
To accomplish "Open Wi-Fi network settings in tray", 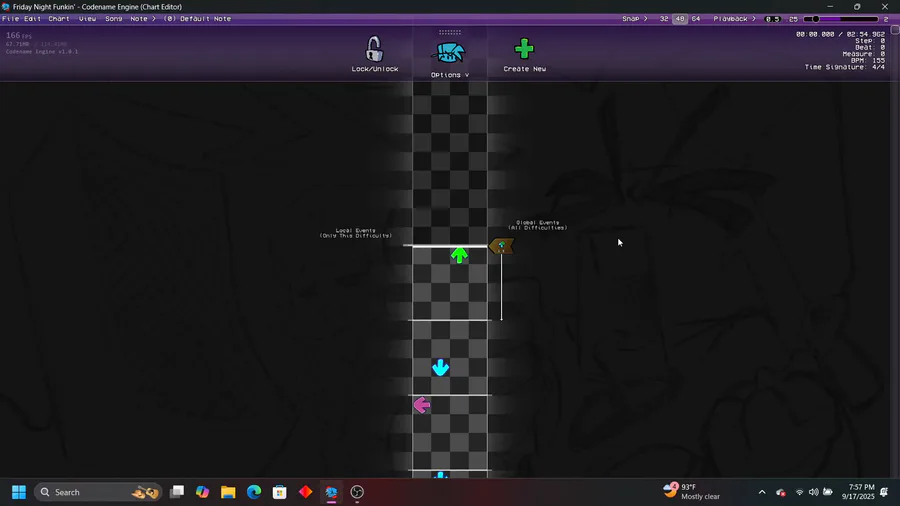I will click(799, 492).
